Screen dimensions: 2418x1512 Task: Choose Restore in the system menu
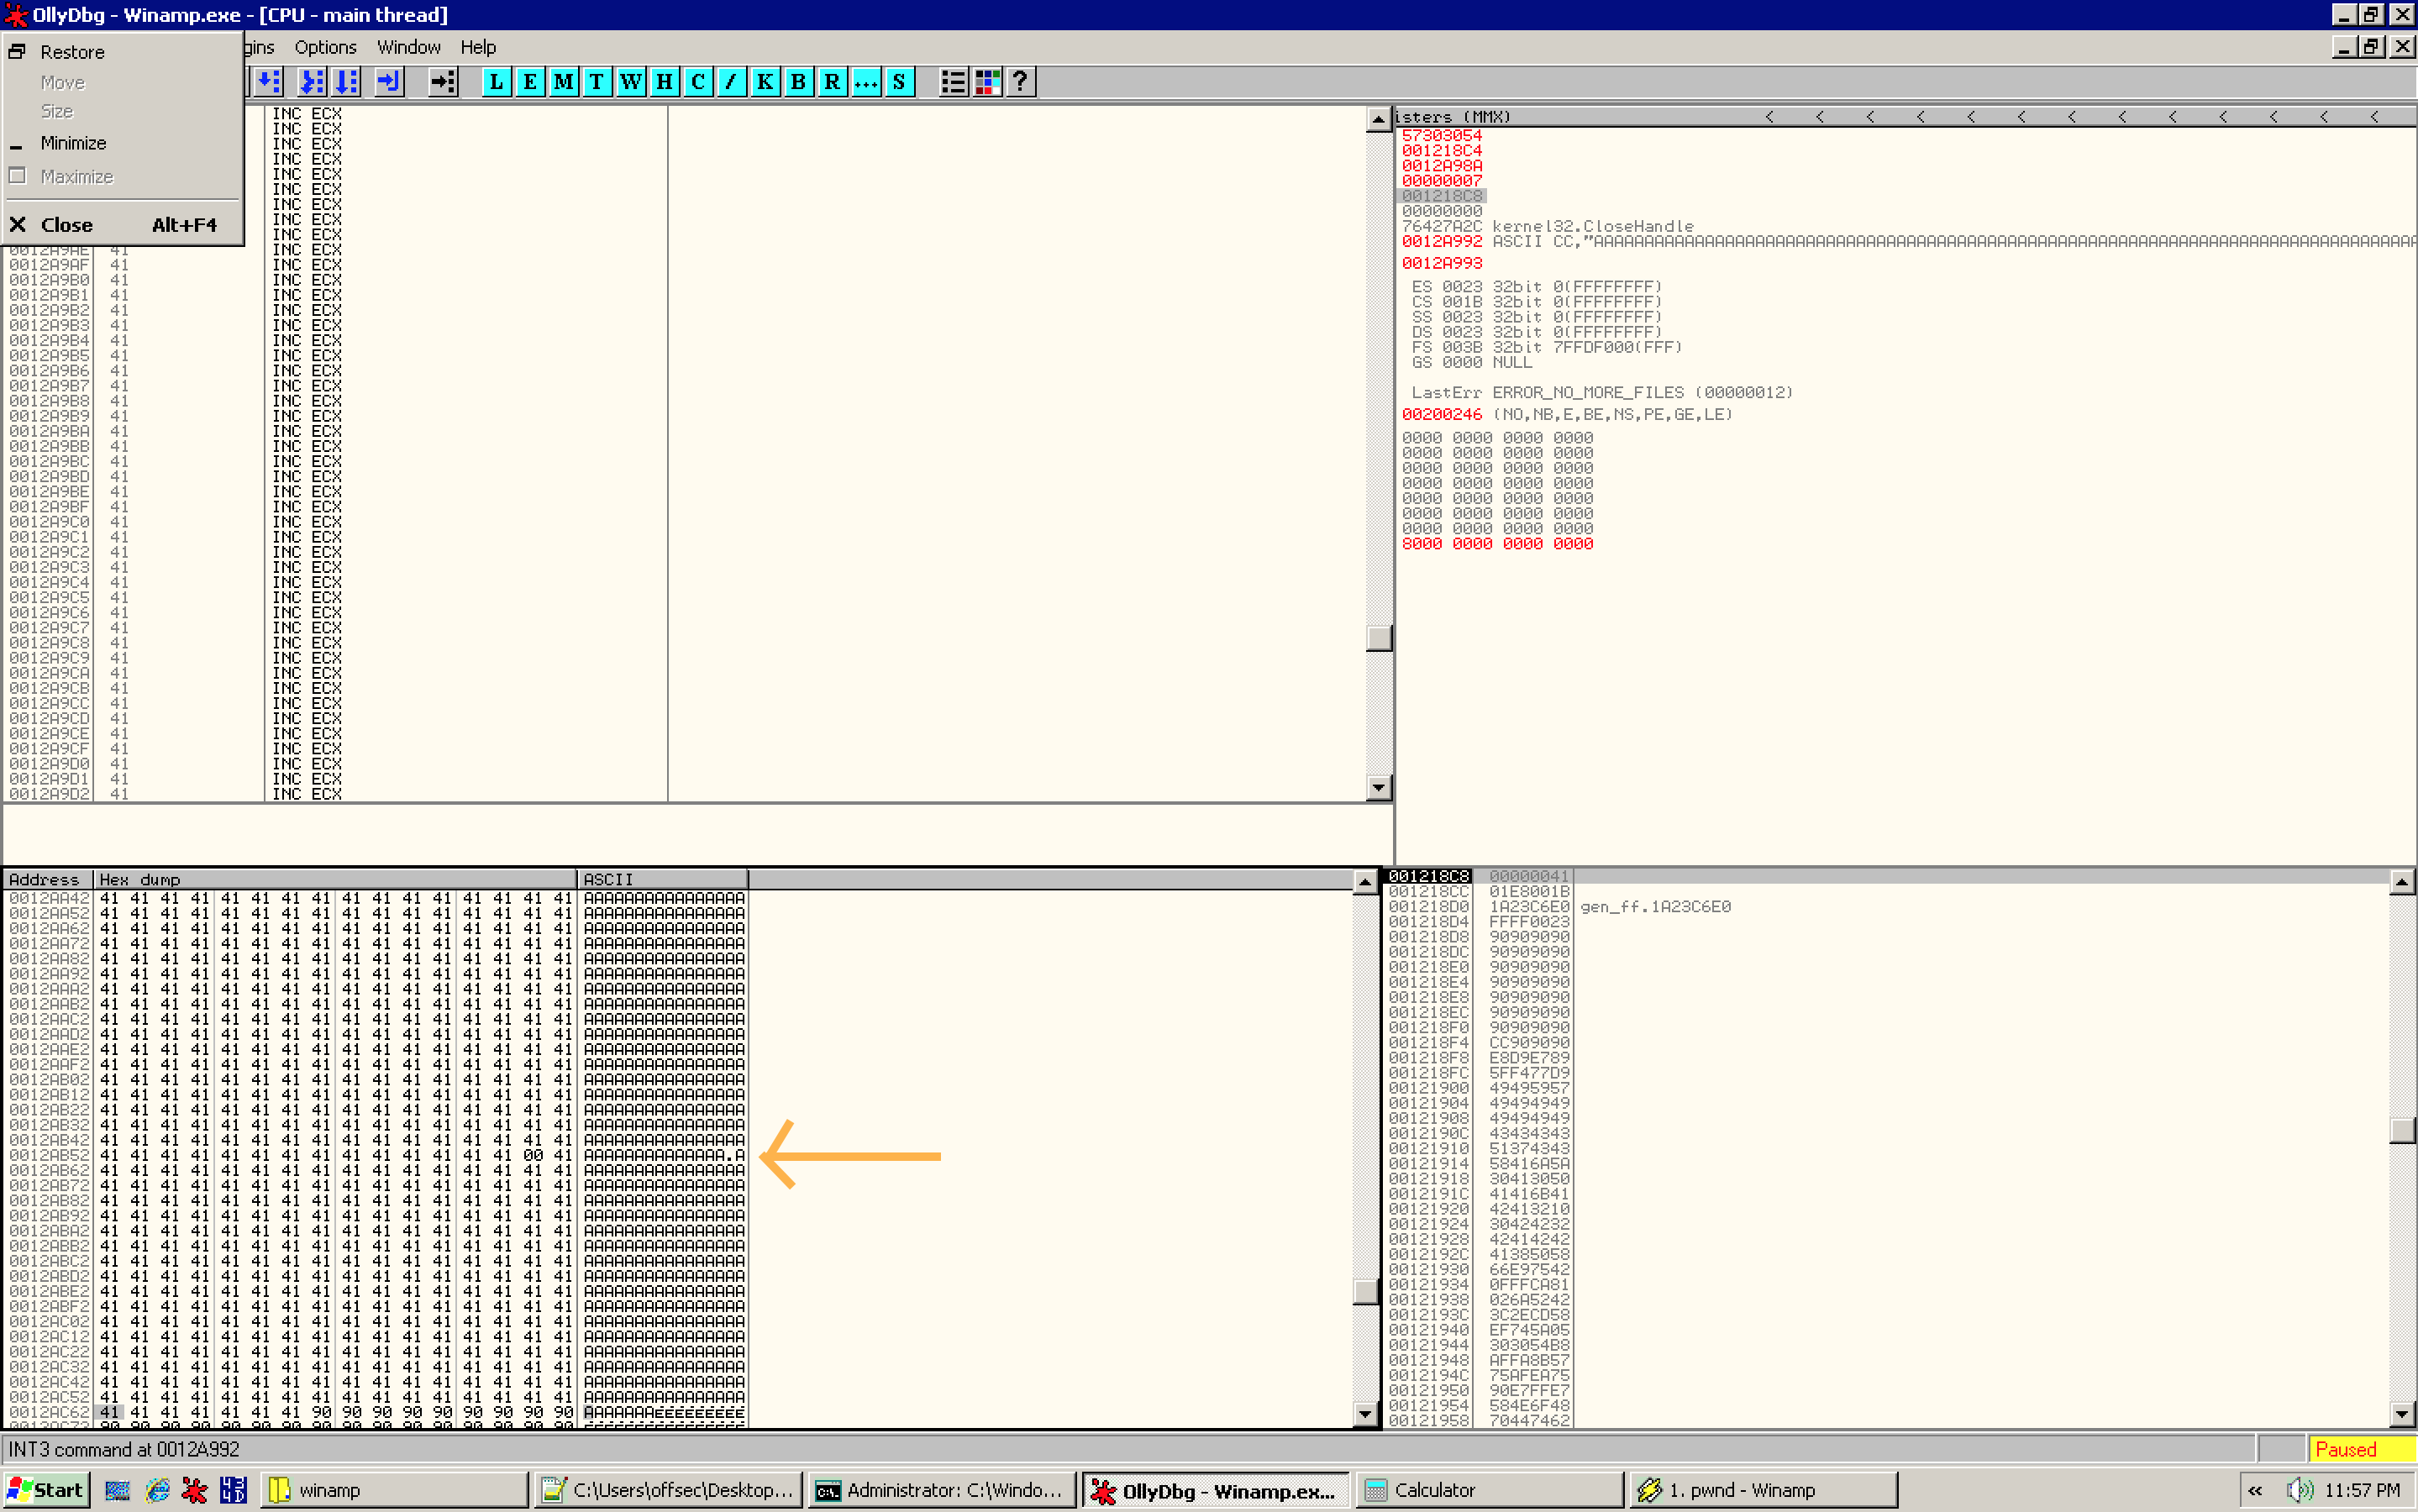[123, 52]
